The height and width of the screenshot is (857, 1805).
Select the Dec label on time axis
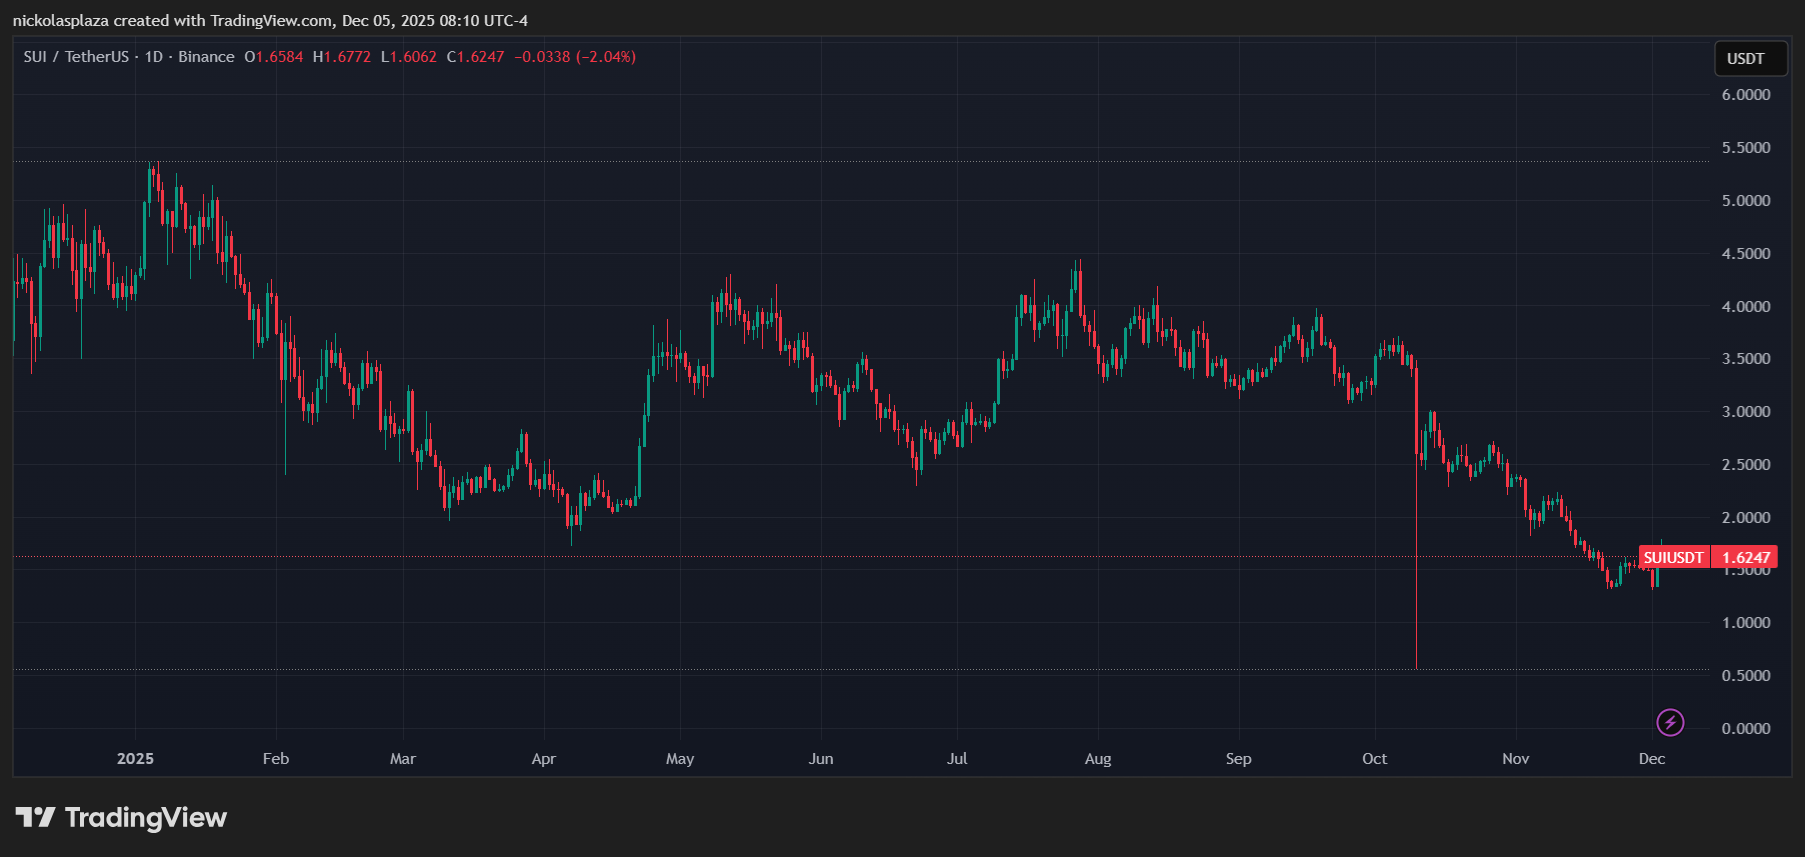[1652, 759]
